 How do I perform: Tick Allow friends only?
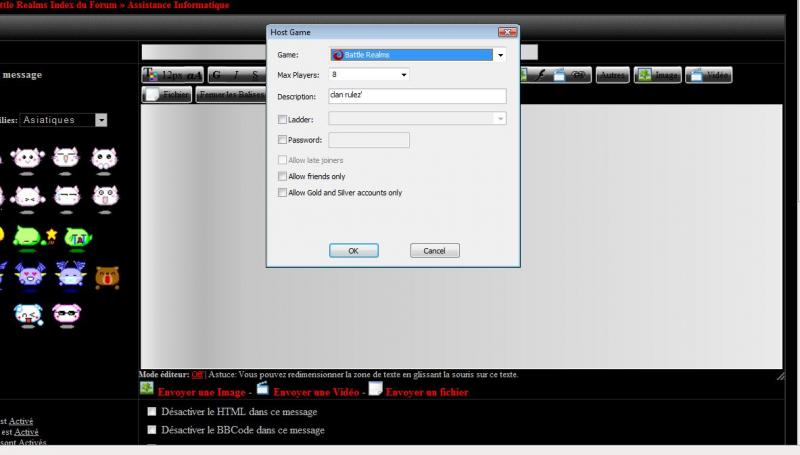[282, 176]
